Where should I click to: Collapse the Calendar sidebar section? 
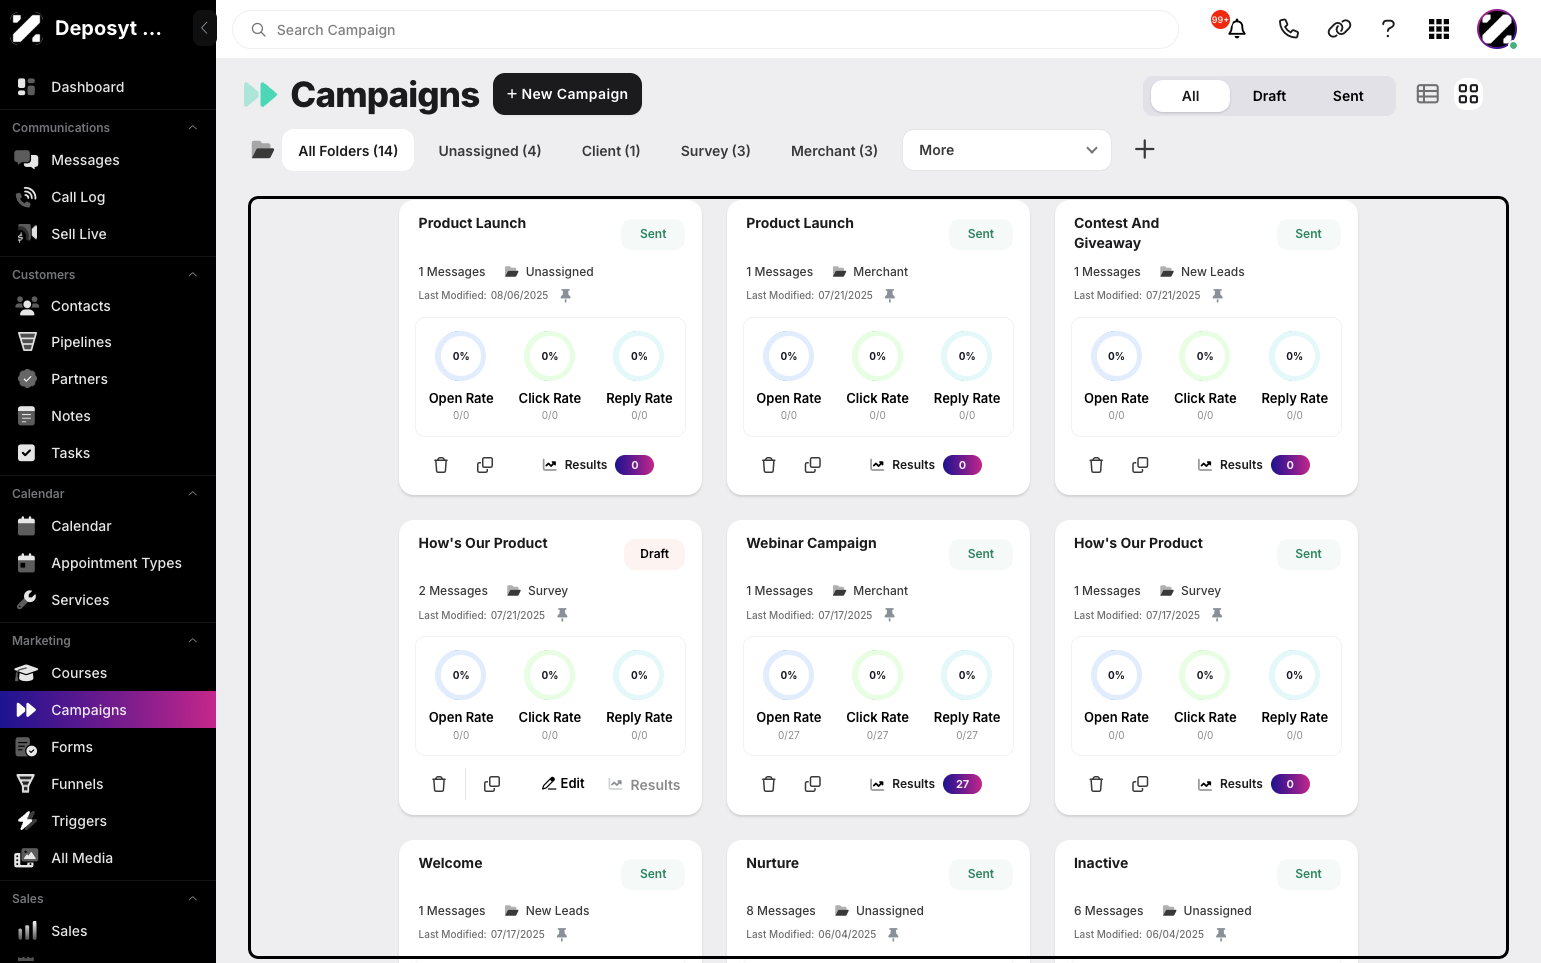click(x=193, y=494)
